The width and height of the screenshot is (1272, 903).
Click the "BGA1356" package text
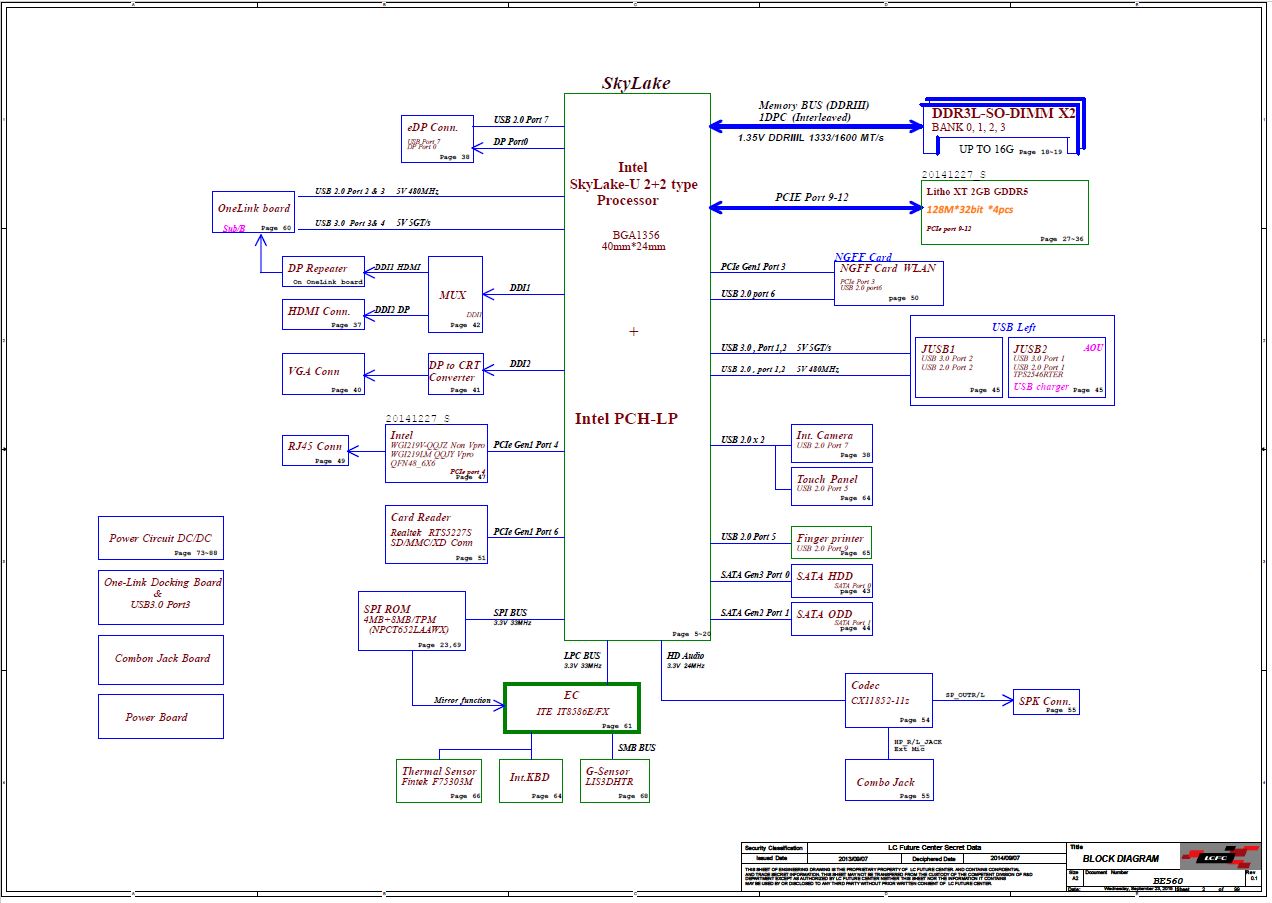634,235
